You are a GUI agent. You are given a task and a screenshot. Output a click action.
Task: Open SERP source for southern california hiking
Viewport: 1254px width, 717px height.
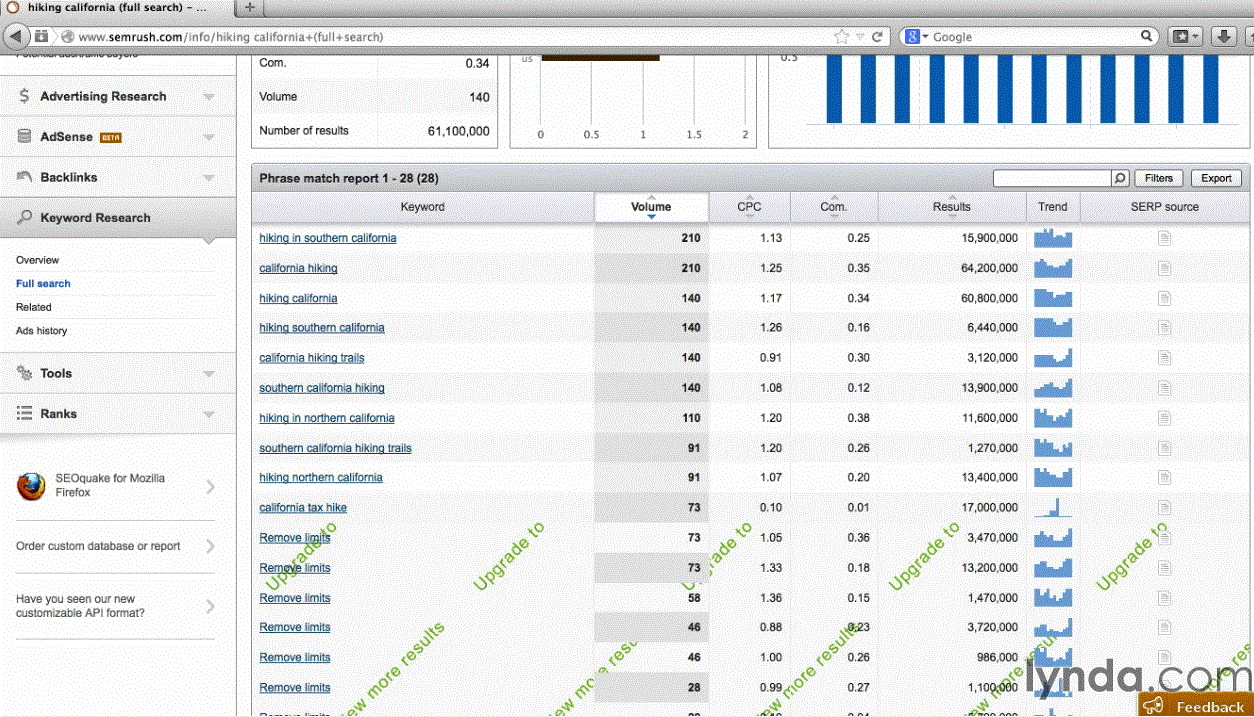[1164, 388]
